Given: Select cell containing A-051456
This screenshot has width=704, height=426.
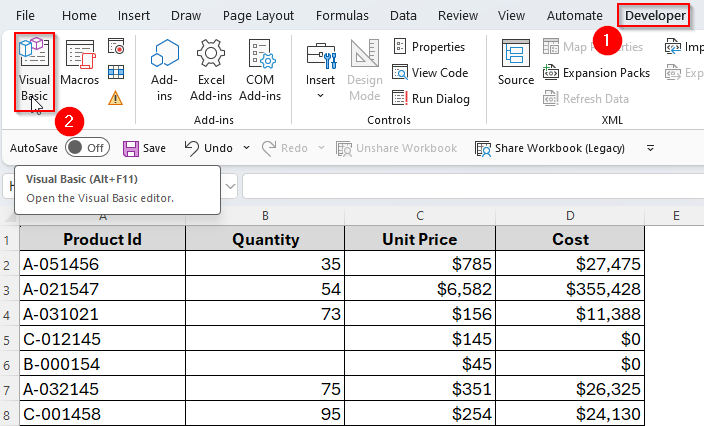Looking at the screenshot, I should coord(102,264).
